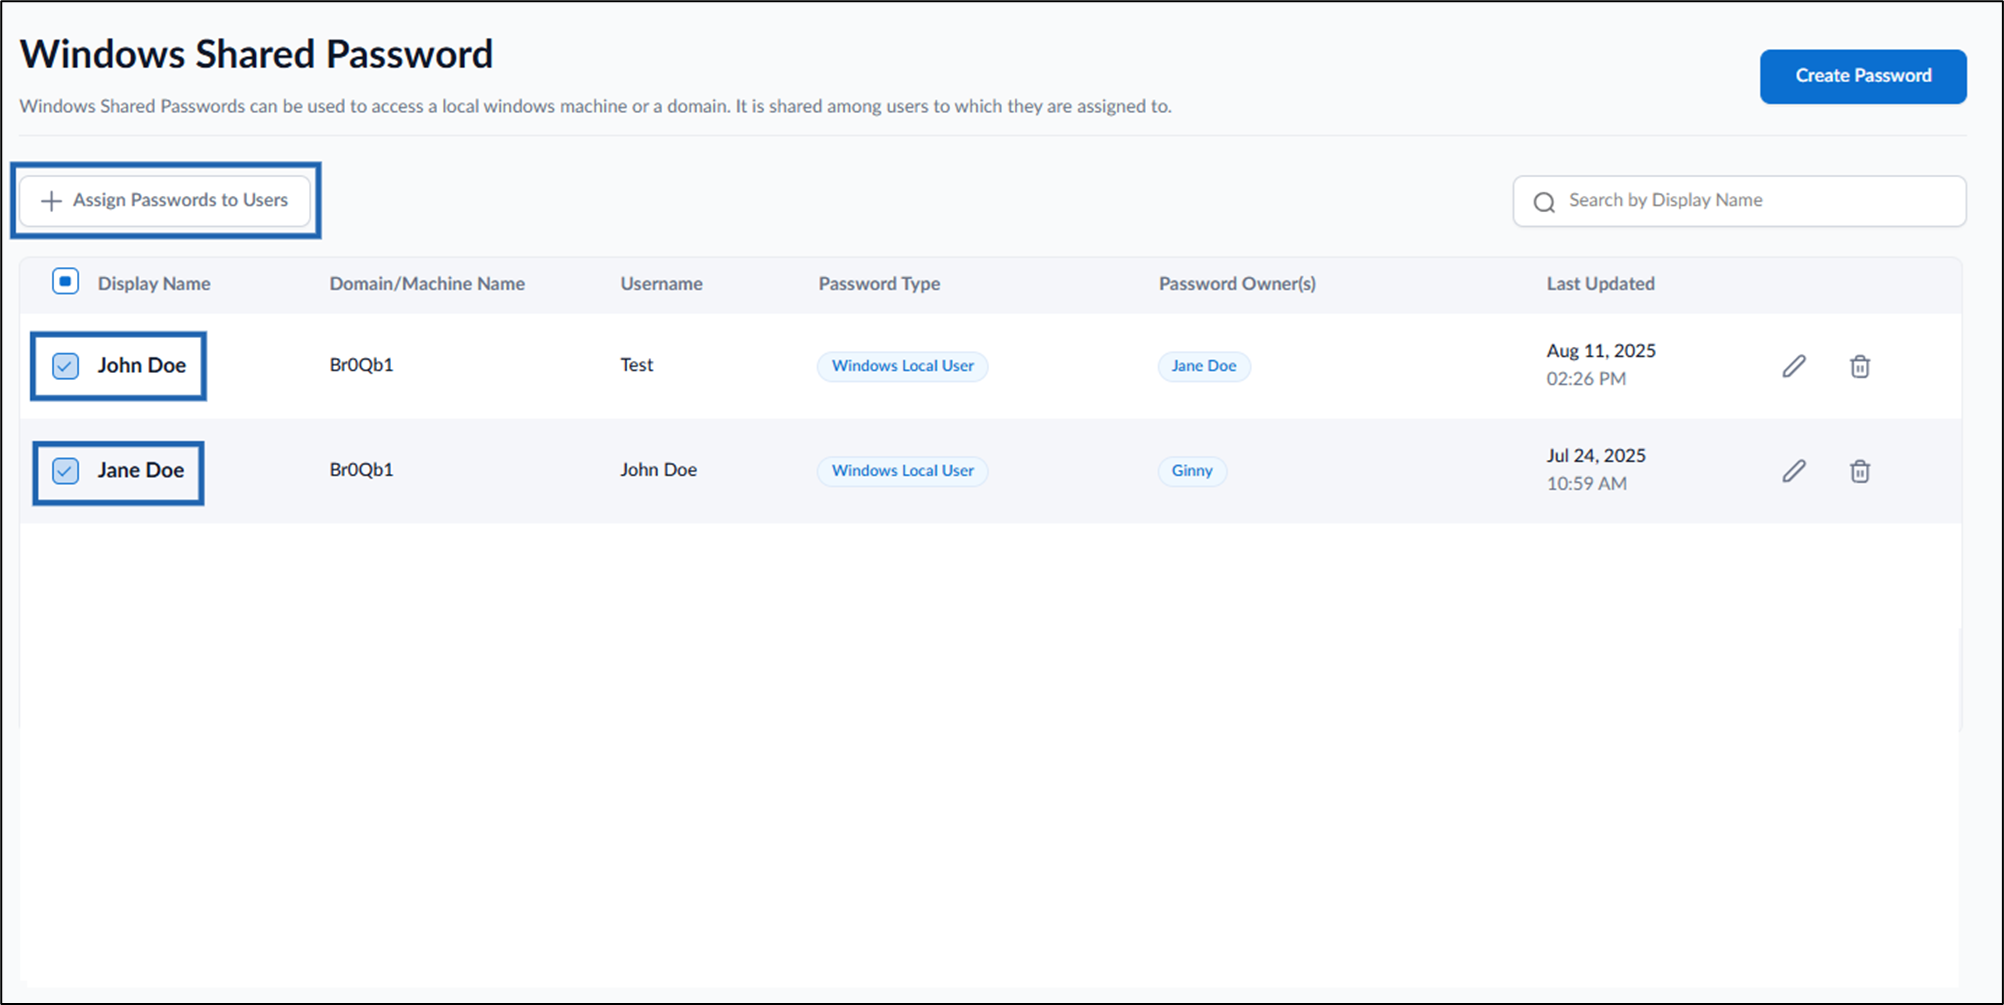2004x1005 pixels.
Task: Edit the Jane Doe password entry
Action: click(x=1794, y=471)
